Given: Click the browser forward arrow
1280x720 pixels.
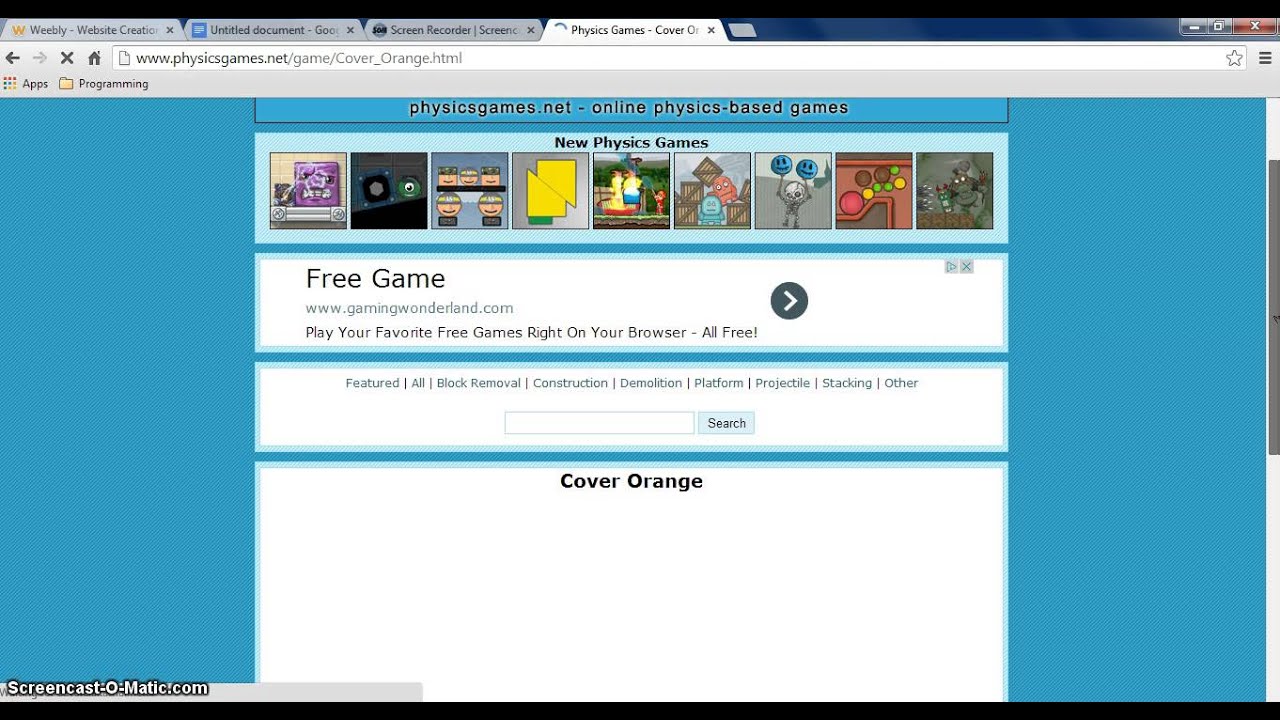Looking at the screenshot, I should pyautogui.click(x=40, y=58).
